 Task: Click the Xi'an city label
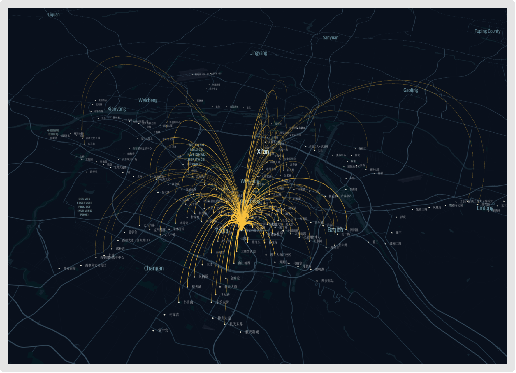(263, 152)
